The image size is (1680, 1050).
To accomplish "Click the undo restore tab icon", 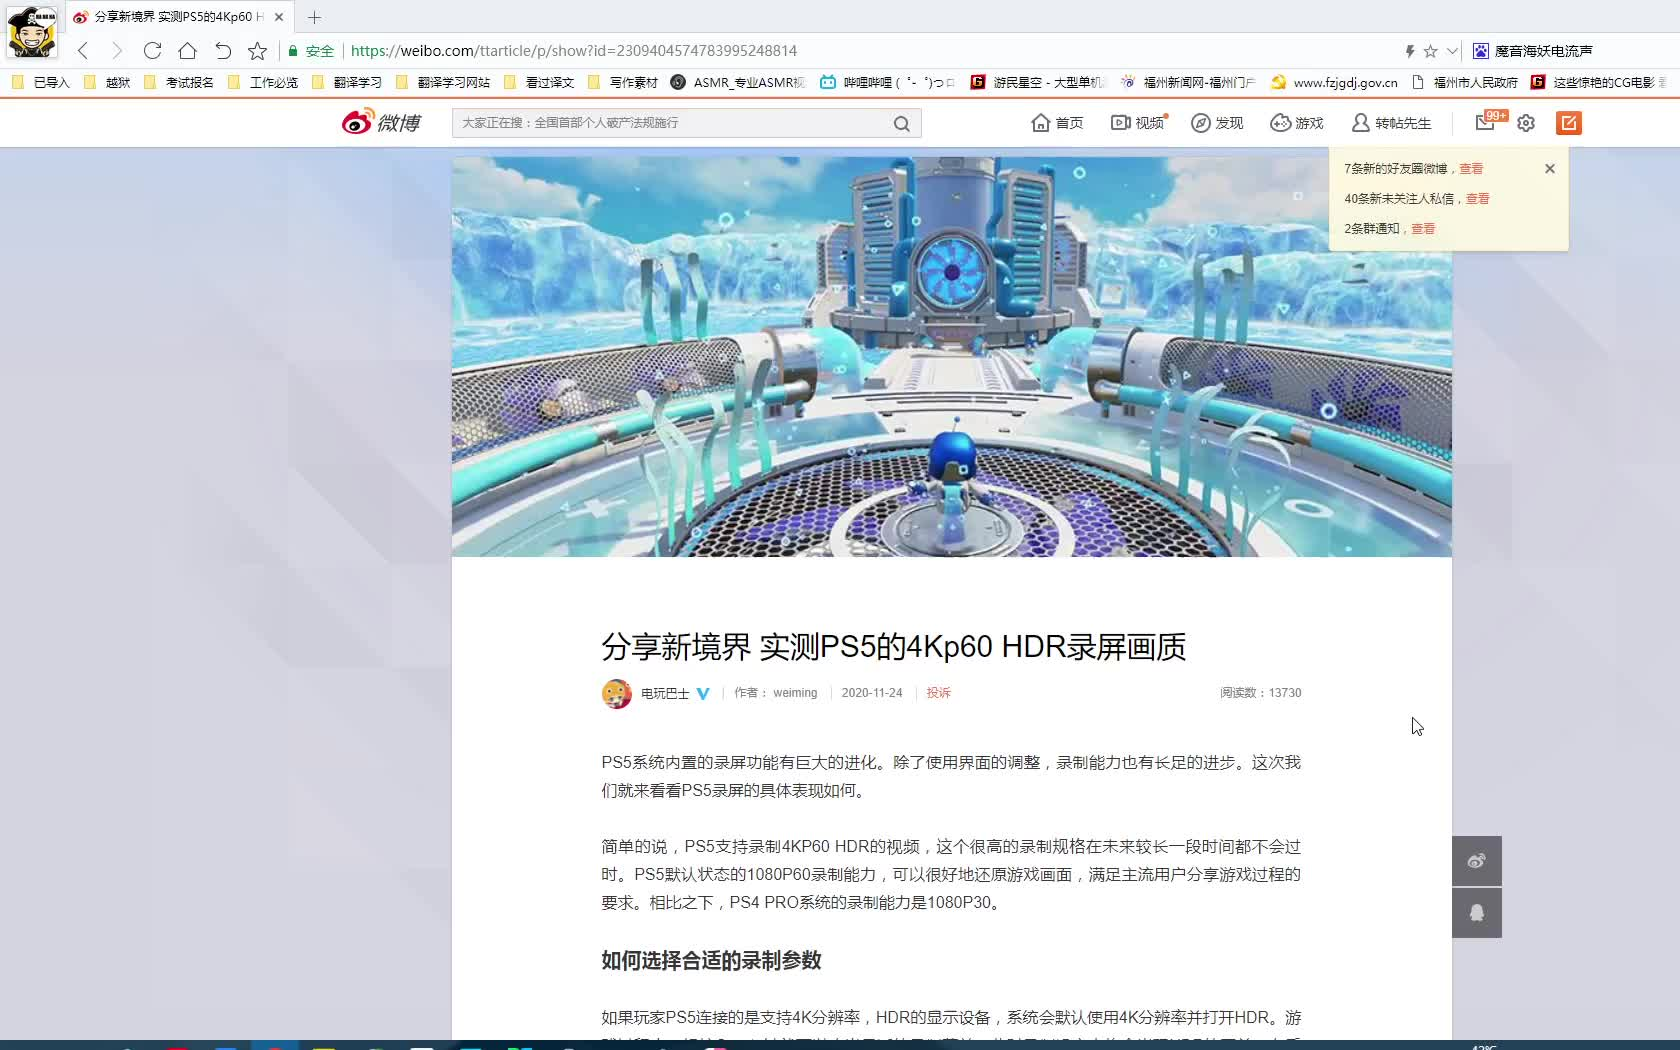I will [x=223, y=51].
